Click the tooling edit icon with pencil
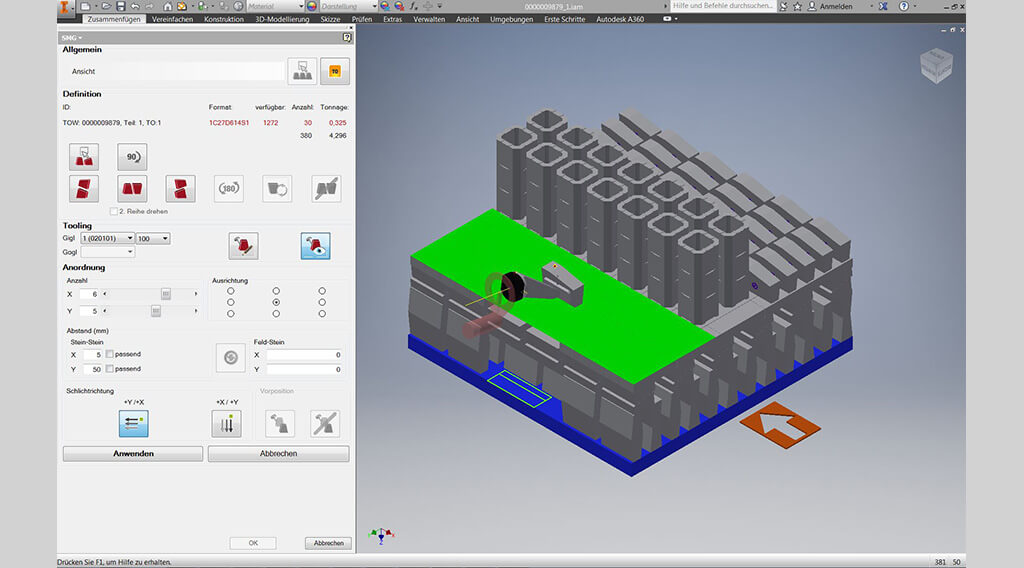The image size is (1024, 568). point(243,246)
